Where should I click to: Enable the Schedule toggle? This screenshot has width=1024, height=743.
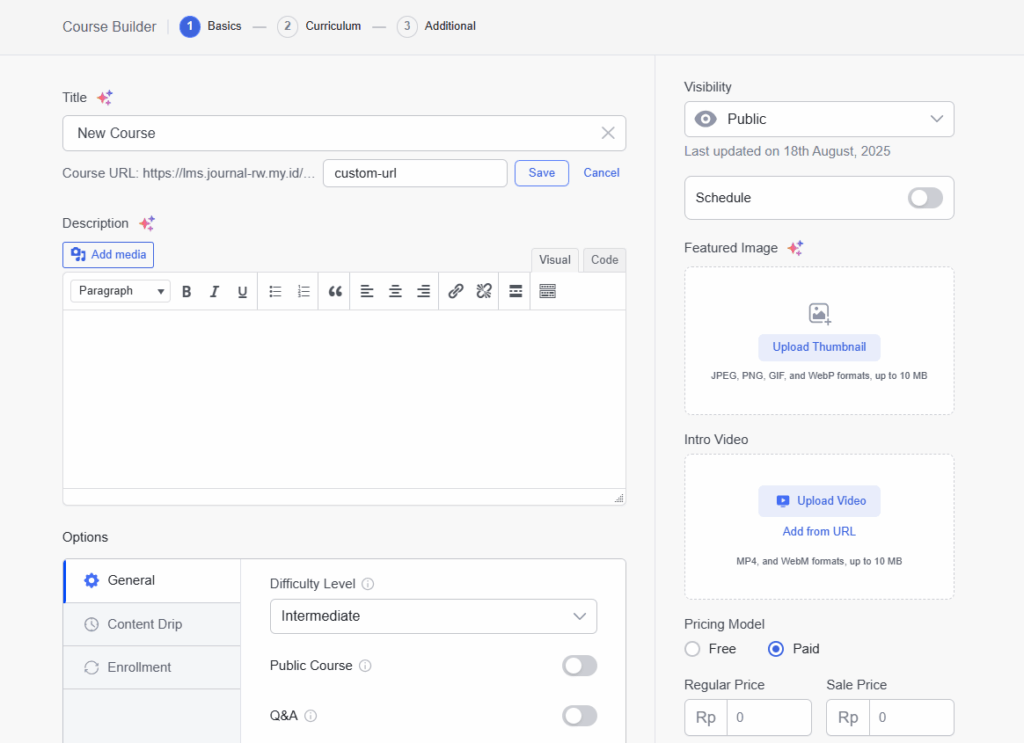(x=925, y=197)
